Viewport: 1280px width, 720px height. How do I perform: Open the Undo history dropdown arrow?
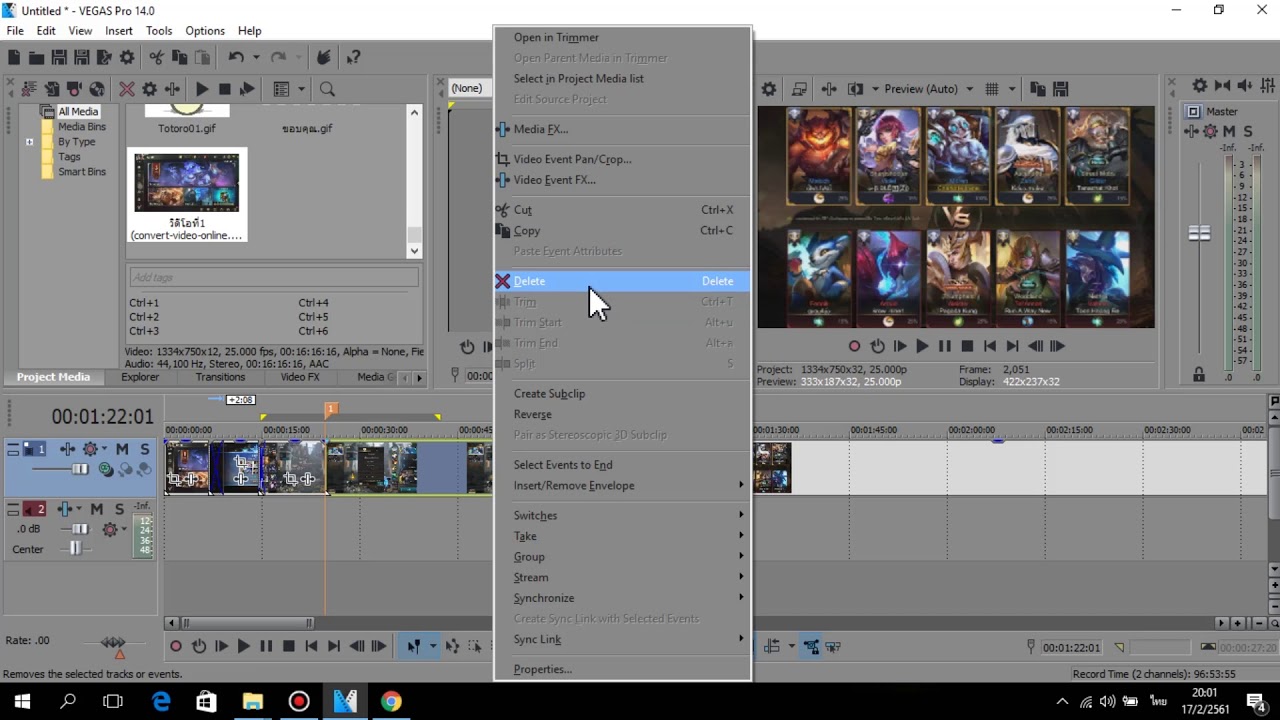click(x=256, y=58)
